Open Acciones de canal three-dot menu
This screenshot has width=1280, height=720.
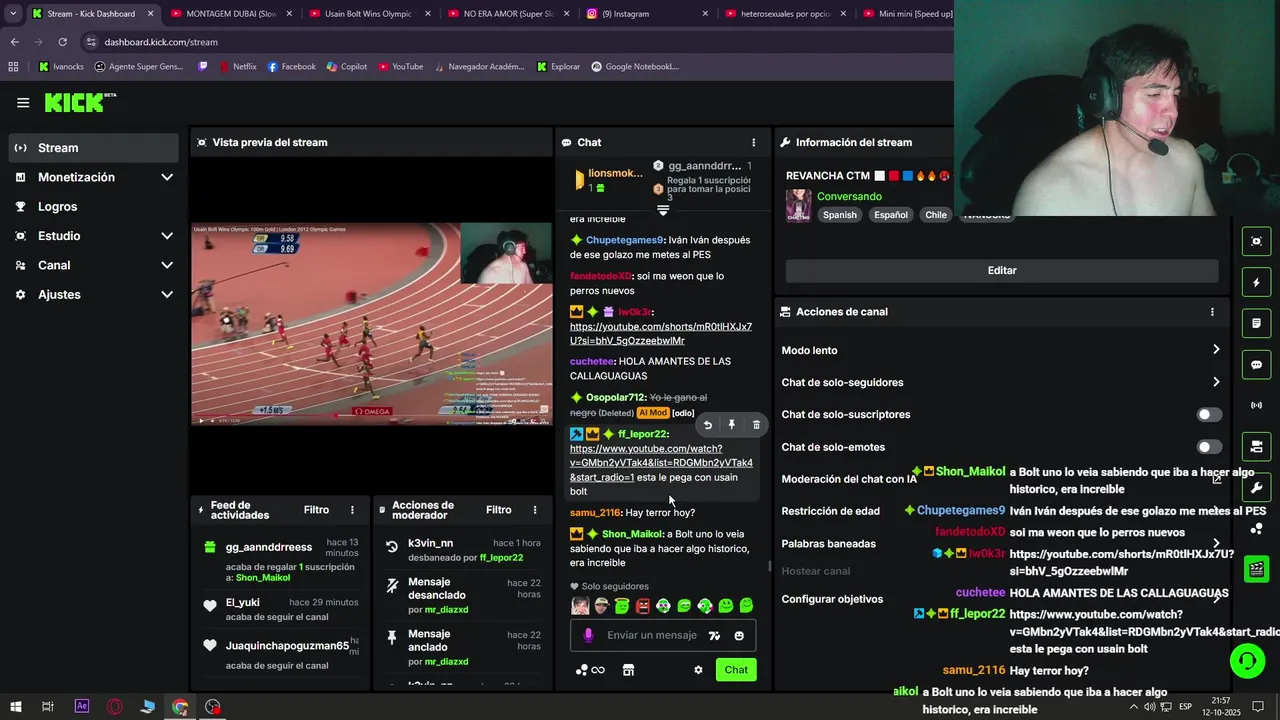pyautogui.click(x=1212, y=312)
